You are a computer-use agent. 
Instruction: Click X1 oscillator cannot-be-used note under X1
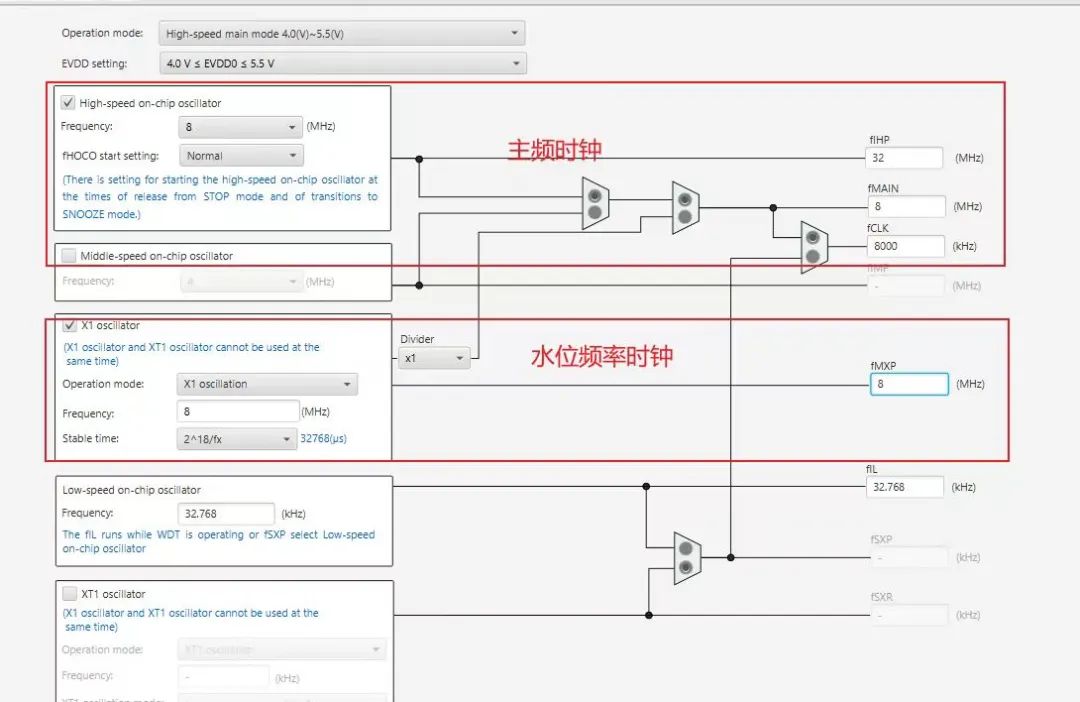point(191,354)
